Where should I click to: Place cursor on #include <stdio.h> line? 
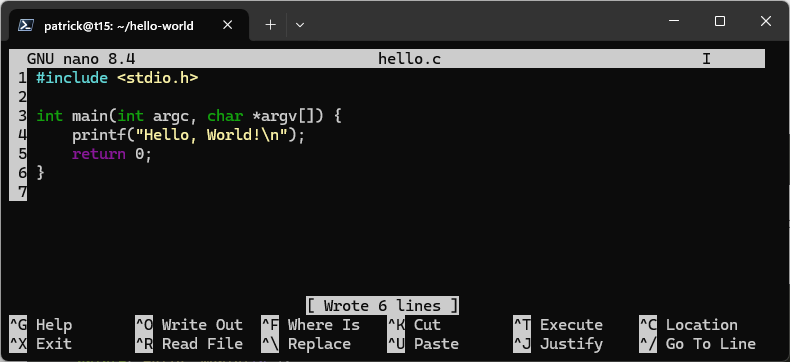click(117, 78)
